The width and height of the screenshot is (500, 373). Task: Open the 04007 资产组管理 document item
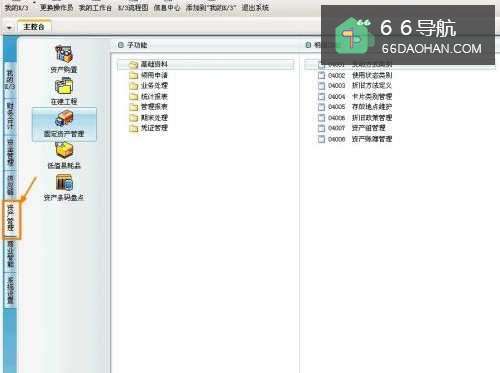tap(352, 128)
